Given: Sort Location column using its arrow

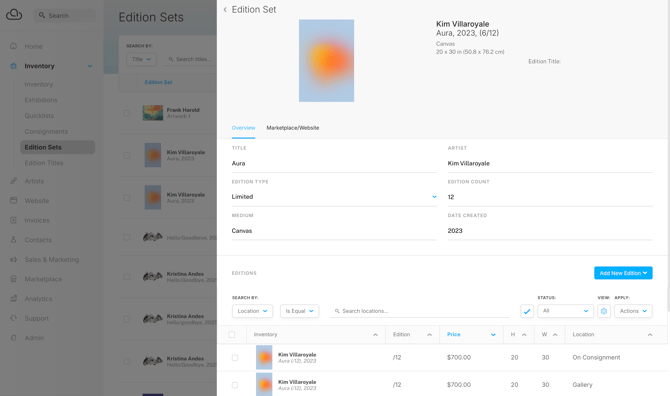Looking at the screenshot, I should point(650,334).
